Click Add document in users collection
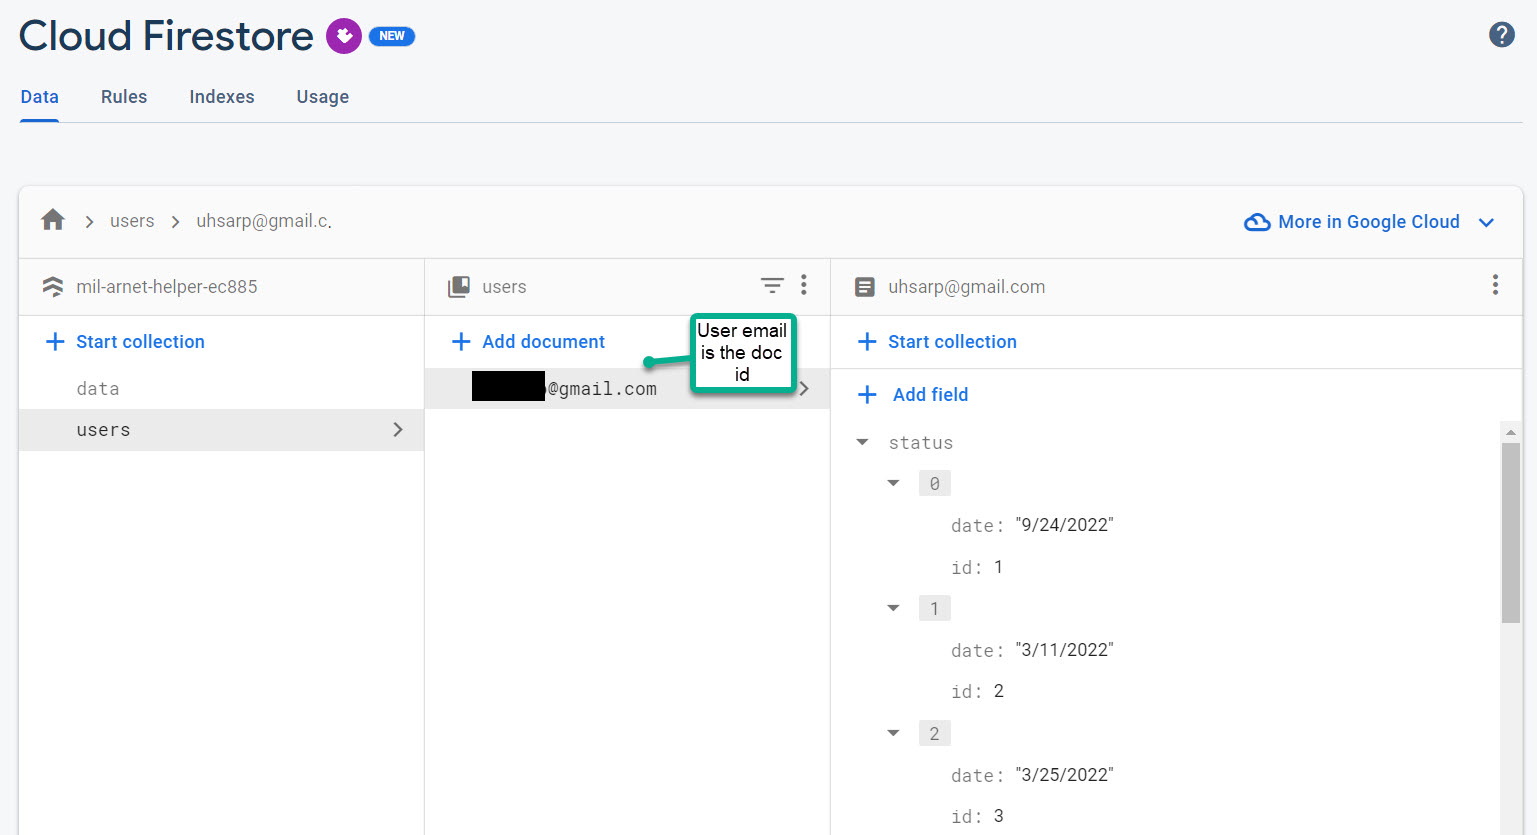This screenshot has height=835, width=1537. coord(528,342)
